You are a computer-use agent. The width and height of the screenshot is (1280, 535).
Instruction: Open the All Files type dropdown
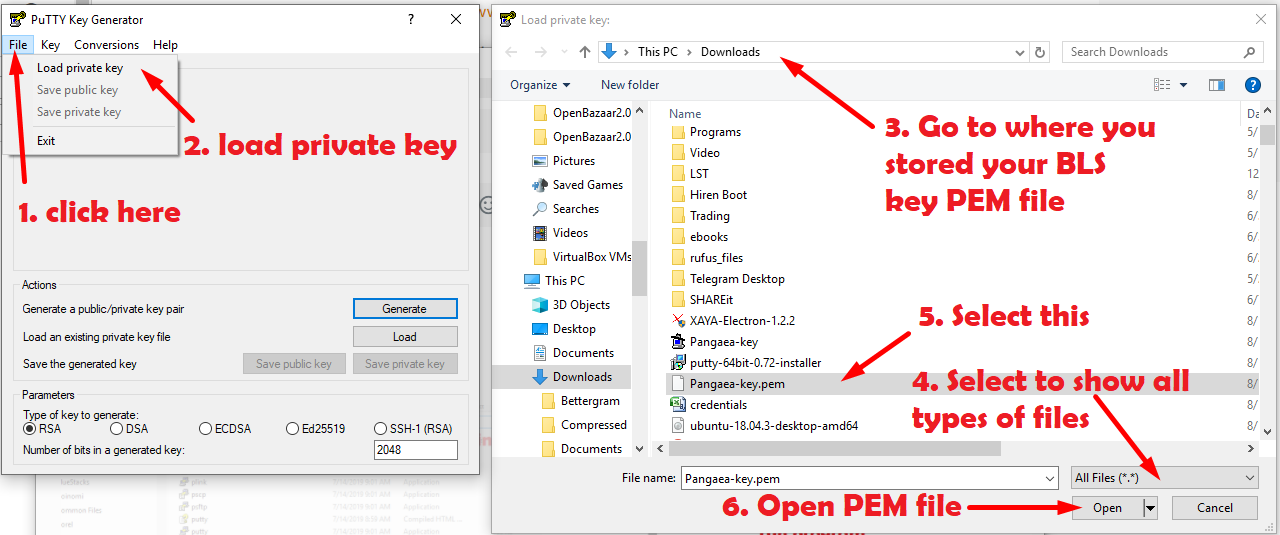(1163, 479)
